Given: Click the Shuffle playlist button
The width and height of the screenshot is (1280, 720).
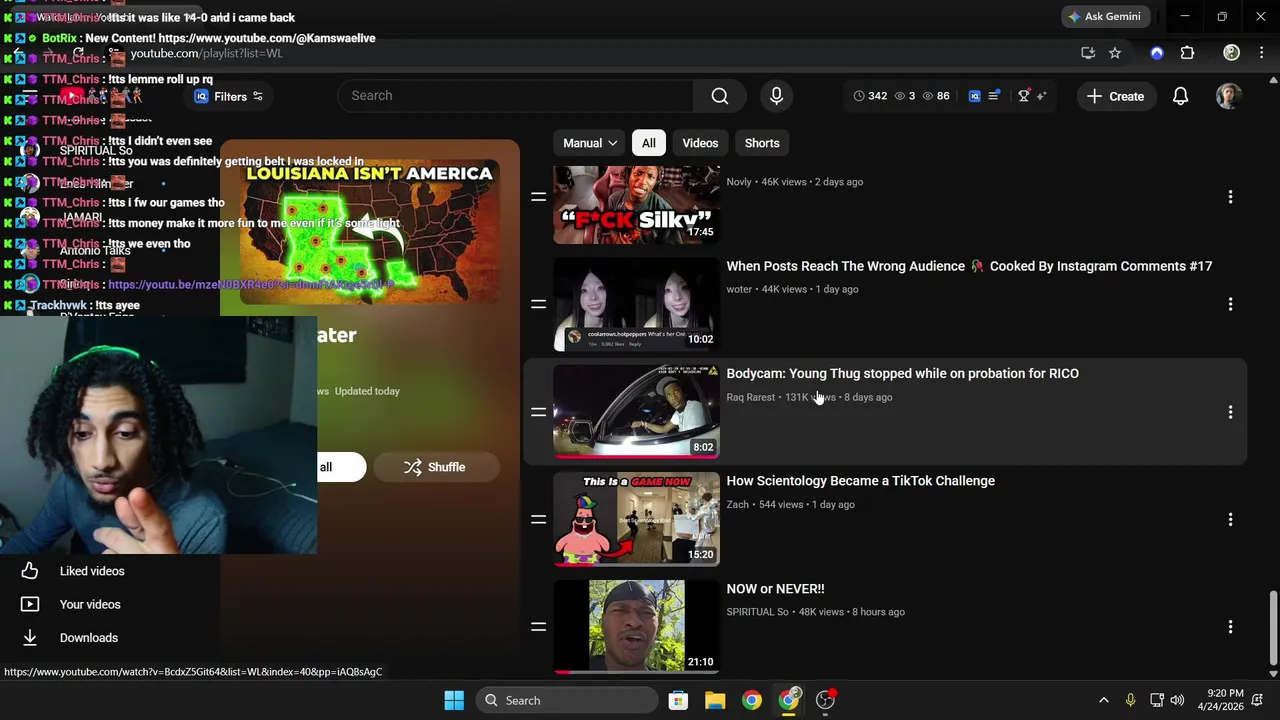Looking at the screenshot, I should [435, 467].
